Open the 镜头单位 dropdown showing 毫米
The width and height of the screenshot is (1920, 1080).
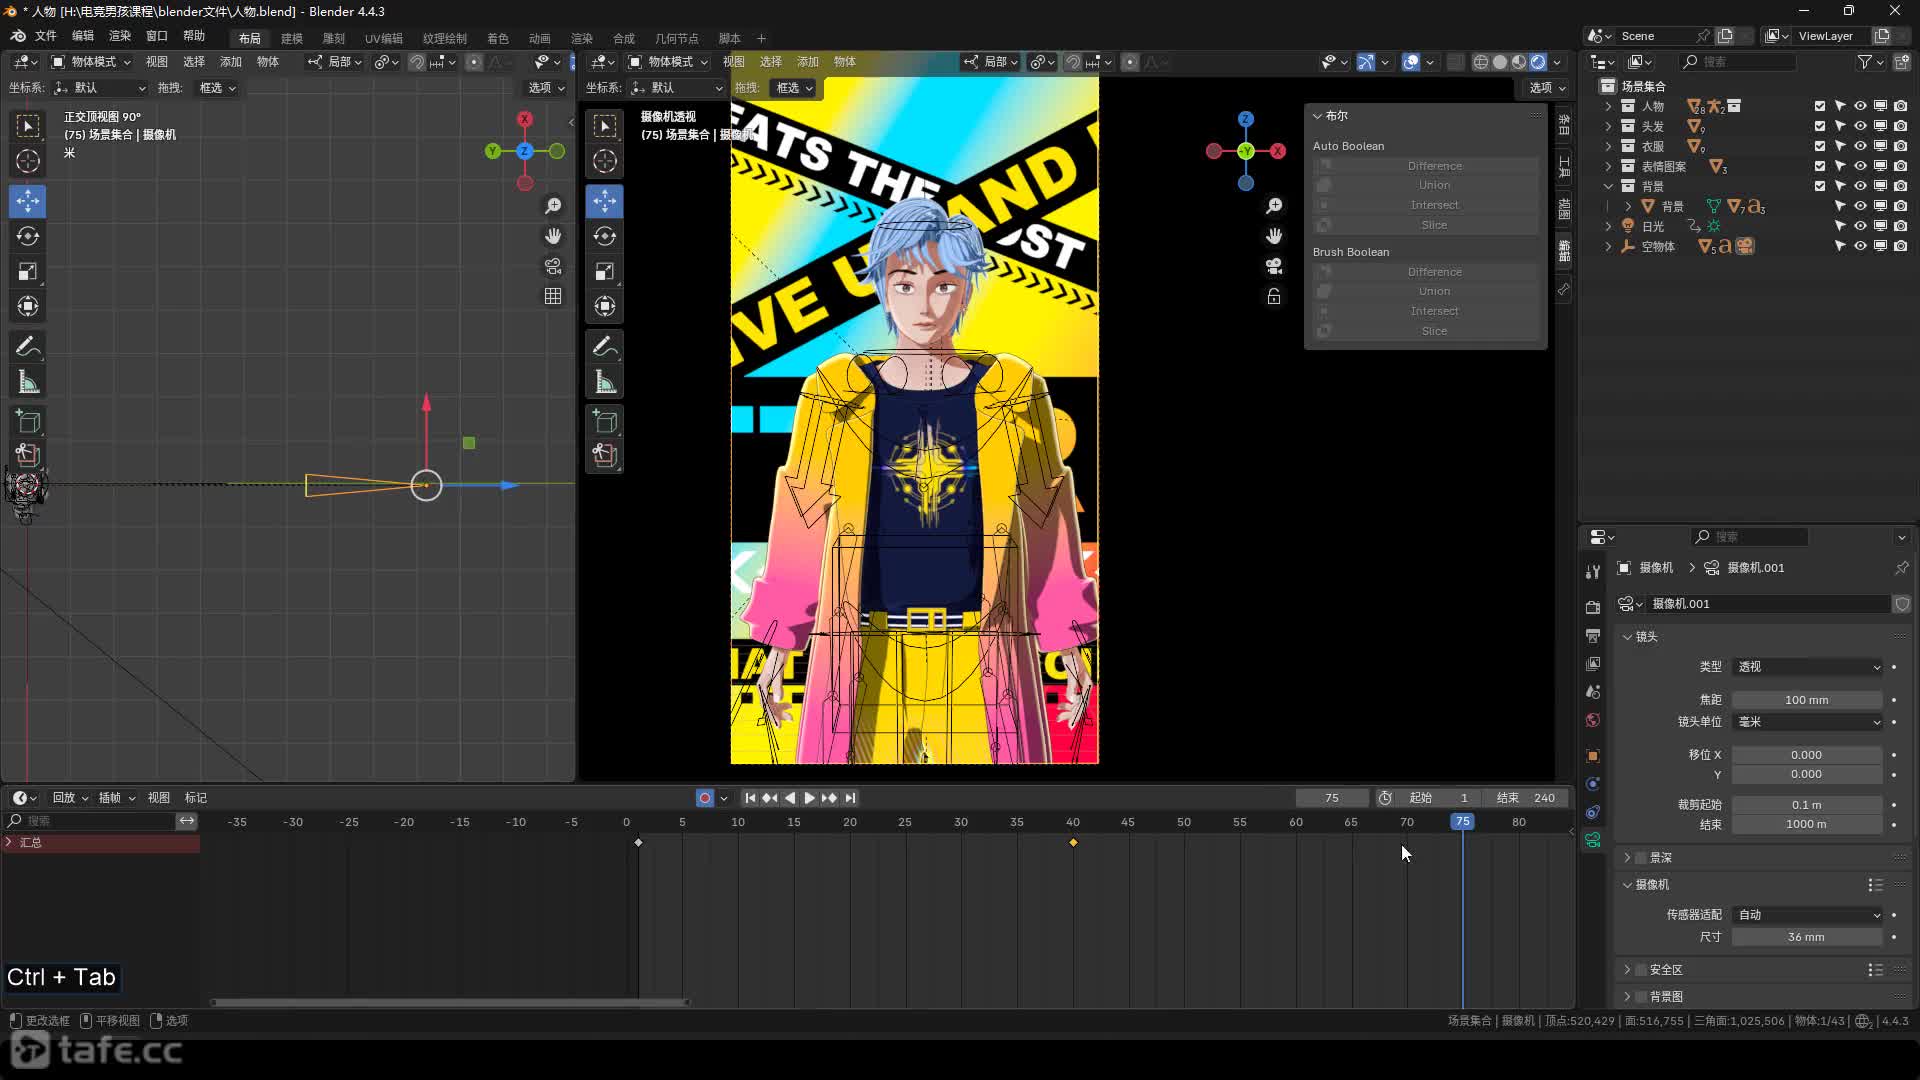[1807, 722]
